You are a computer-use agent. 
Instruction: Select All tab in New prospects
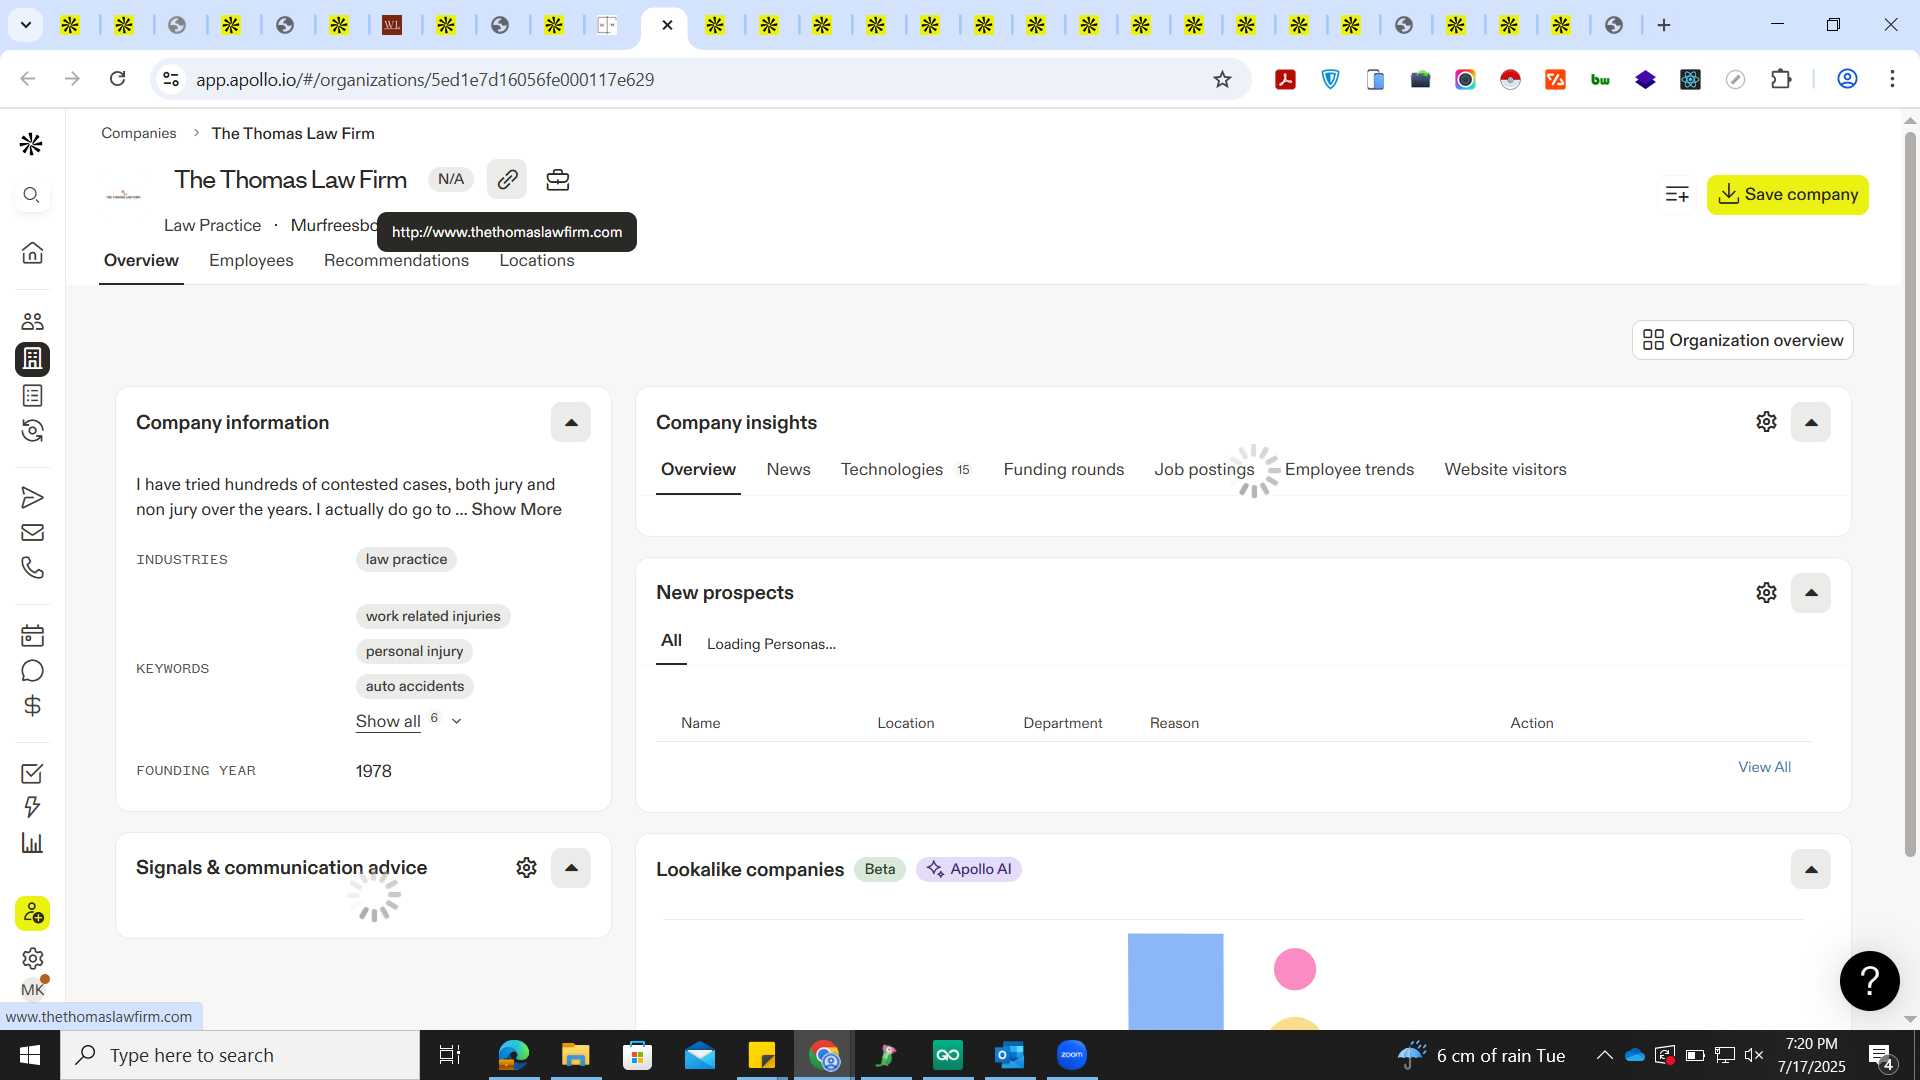point(671,640)
